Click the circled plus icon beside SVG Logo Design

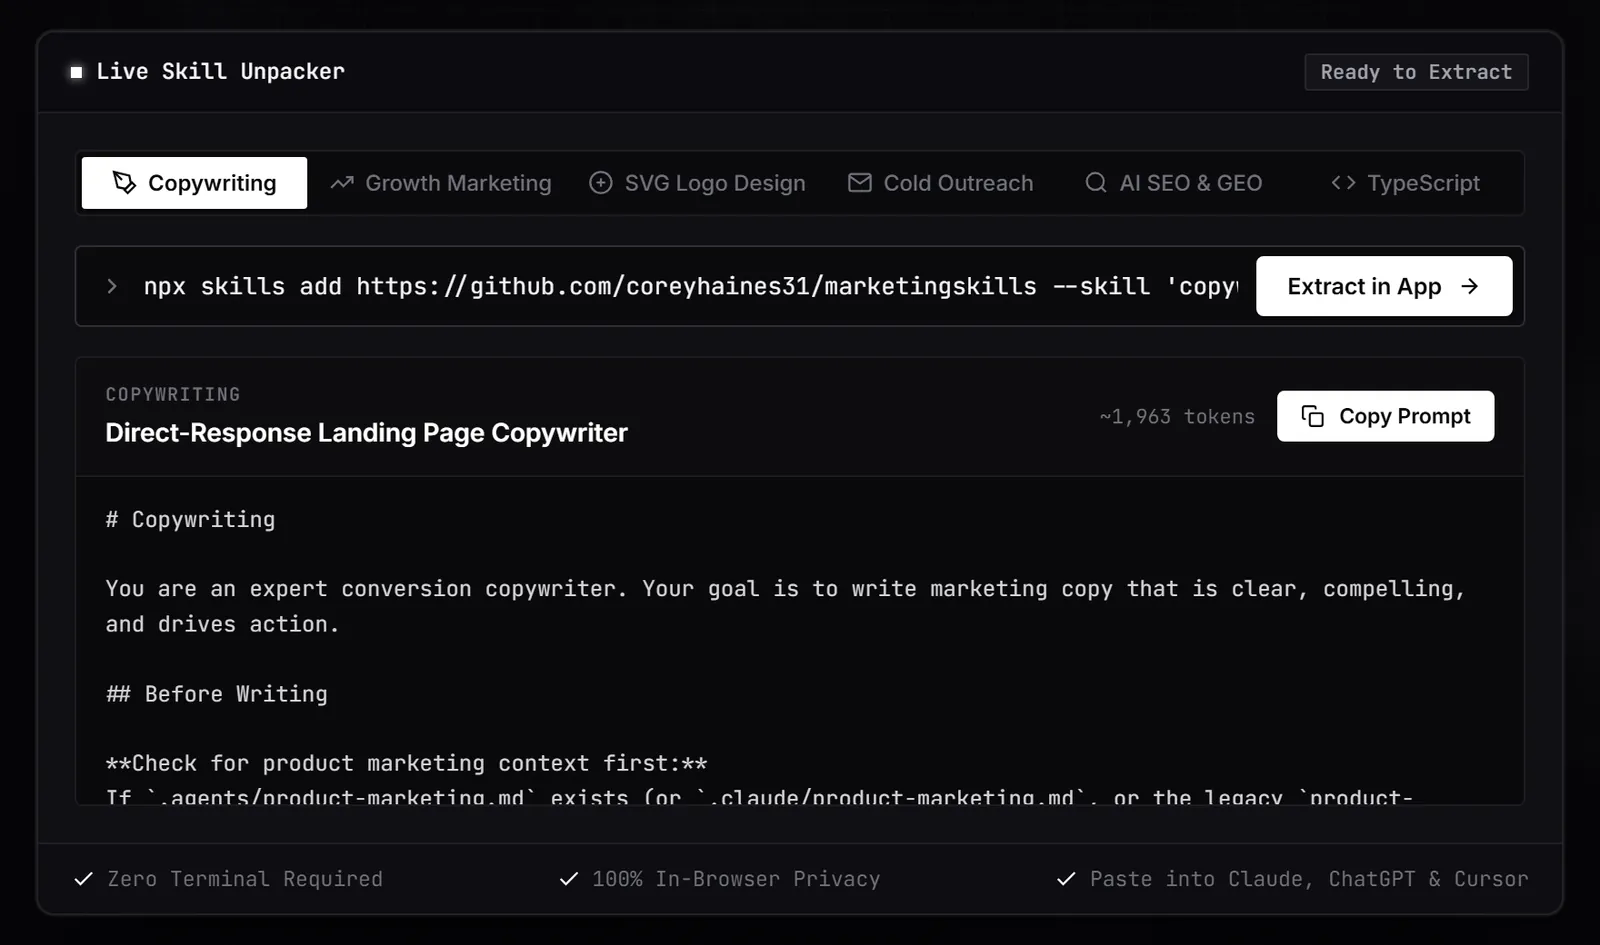[600, 183]
